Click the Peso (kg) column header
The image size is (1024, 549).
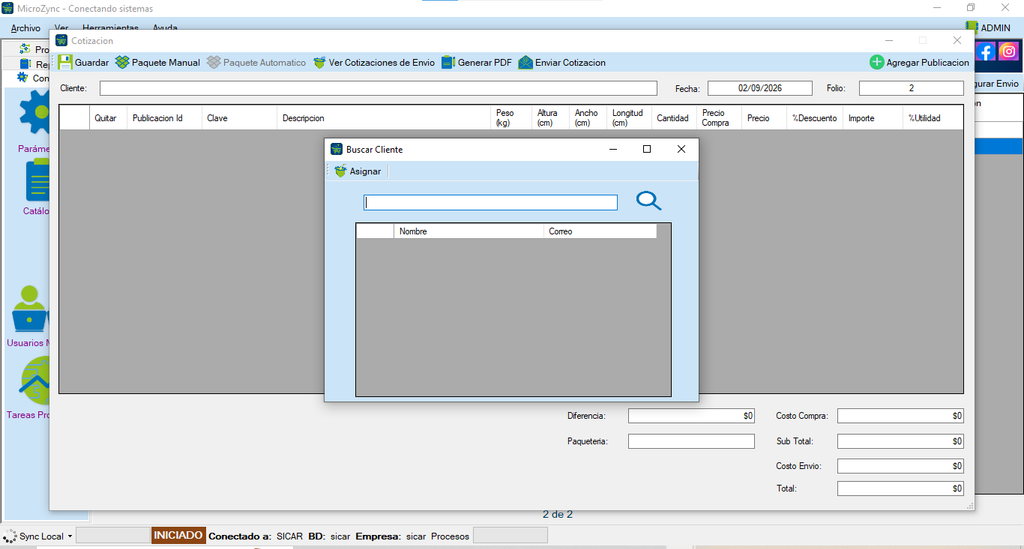pyautogui.click(x=510, y=118)
